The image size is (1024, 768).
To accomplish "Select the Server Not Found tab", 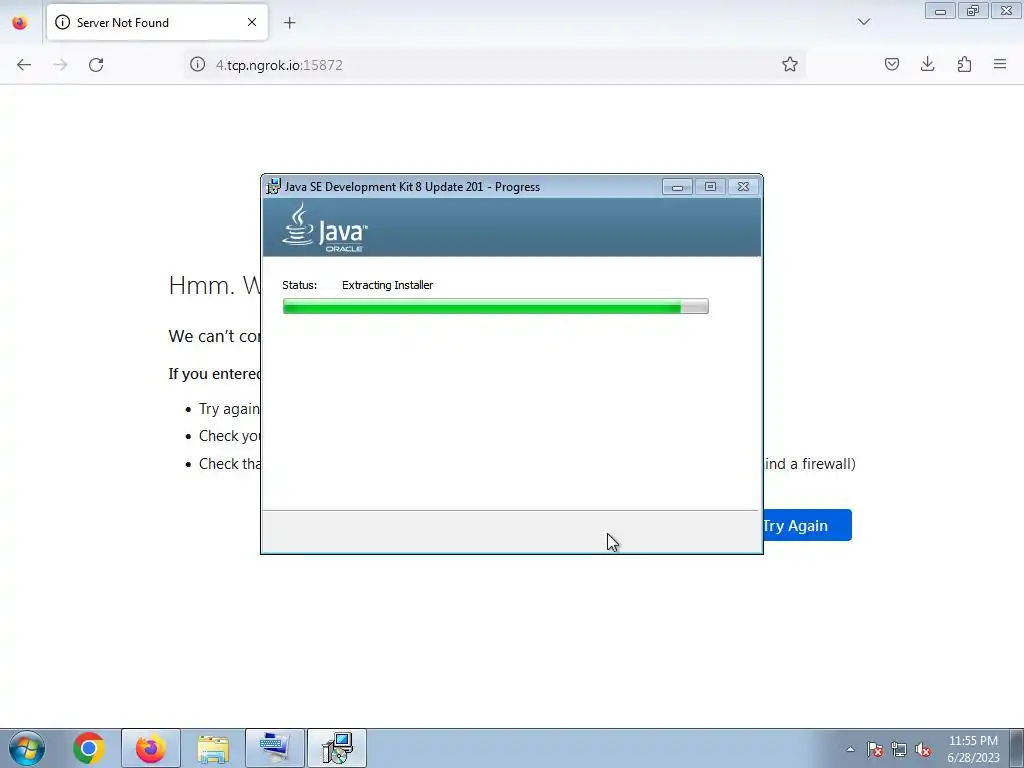I will click(x=157, y=22).
